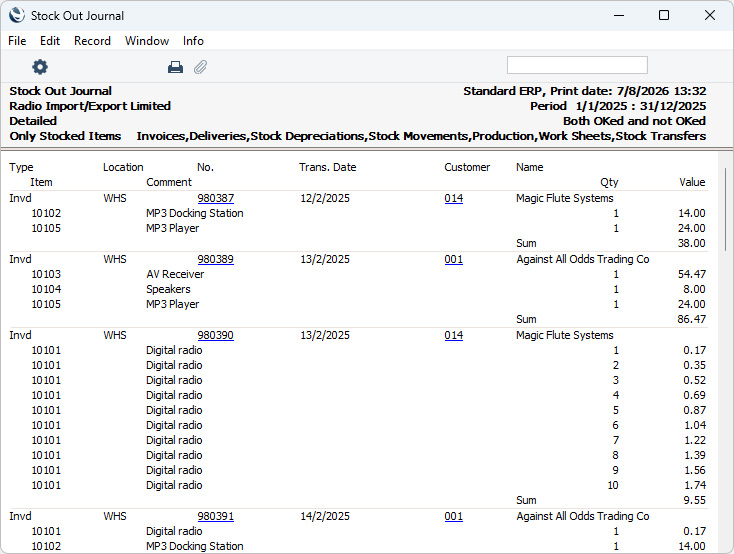
Task: Click item code 10104
Action: pos(46,289)
